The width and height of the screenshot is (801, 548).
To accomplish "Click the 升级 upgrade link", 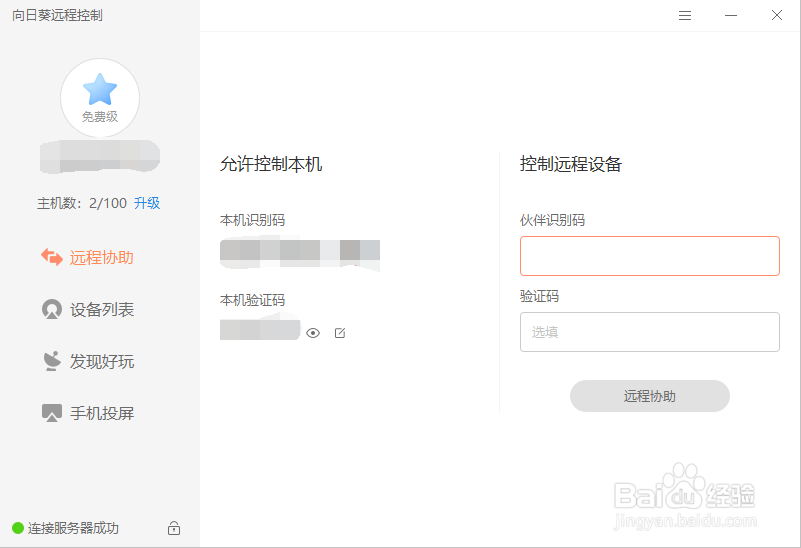I will coord(147,203).
